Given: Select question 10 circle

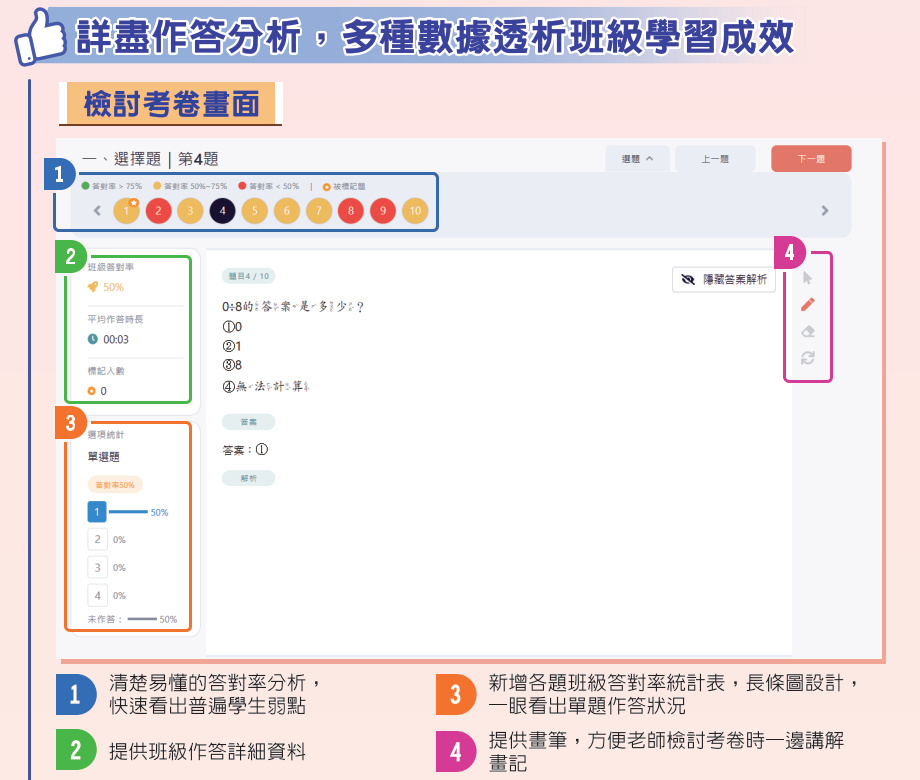Looking at the screenshot, I should coord(414,211).
